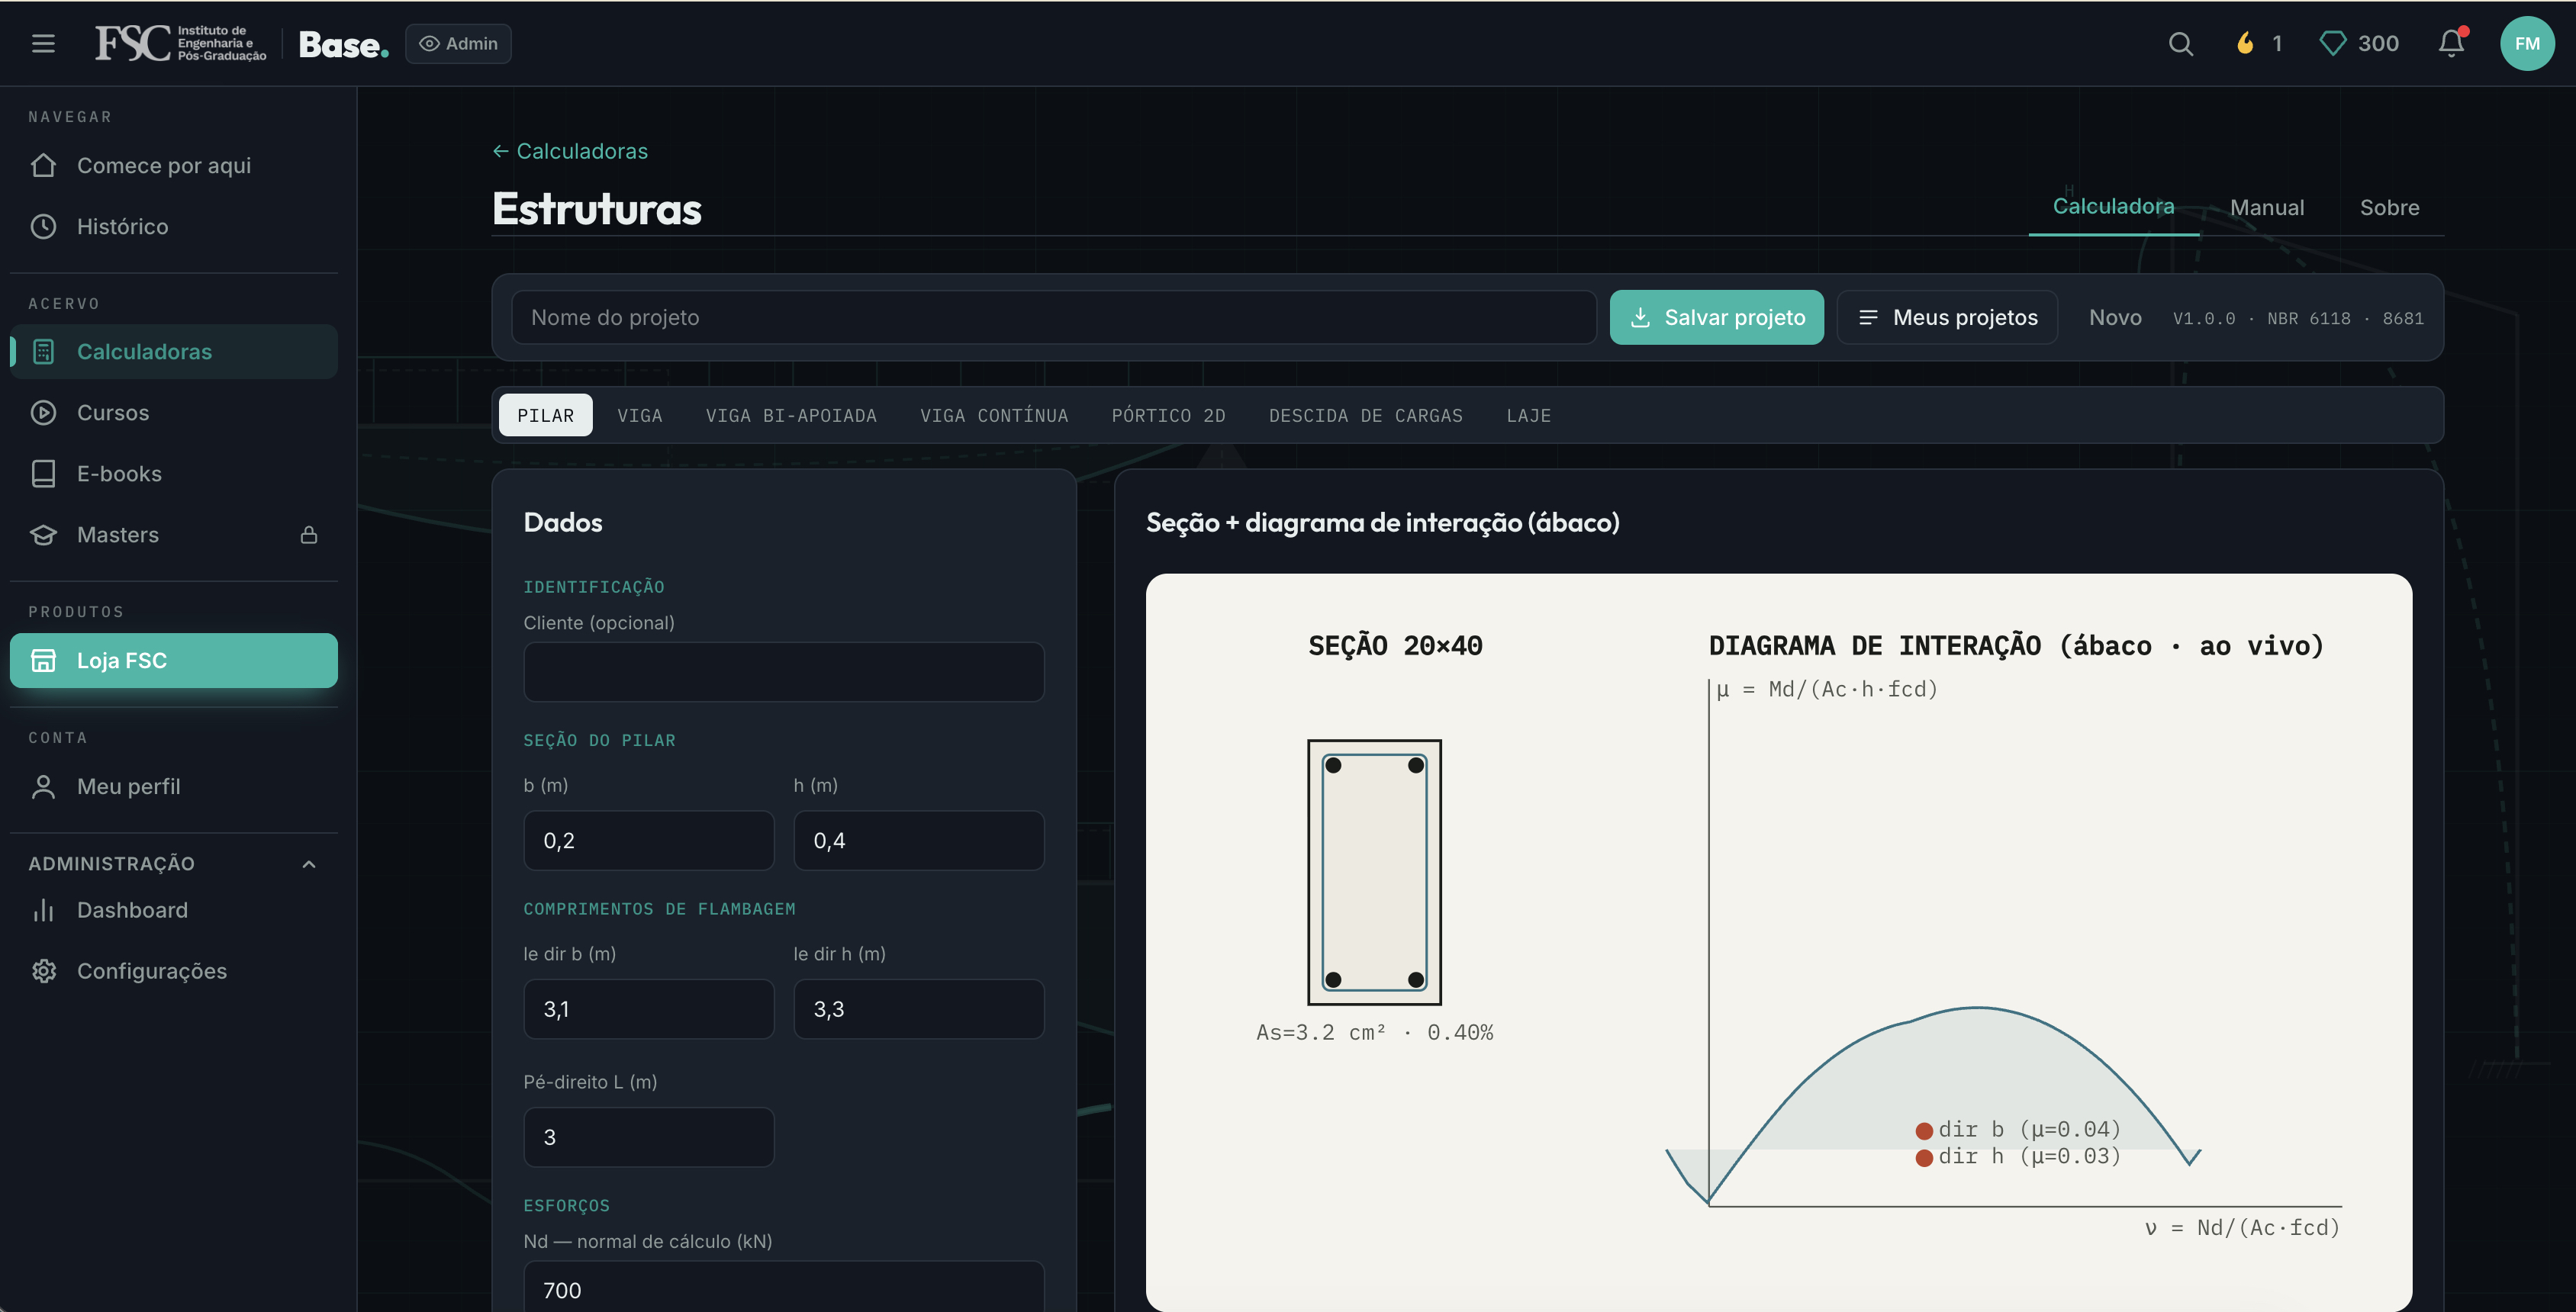Open the Sobre page tab
The image size is (2576, 1312).
pyautogui.click(x=2389, y=207)
